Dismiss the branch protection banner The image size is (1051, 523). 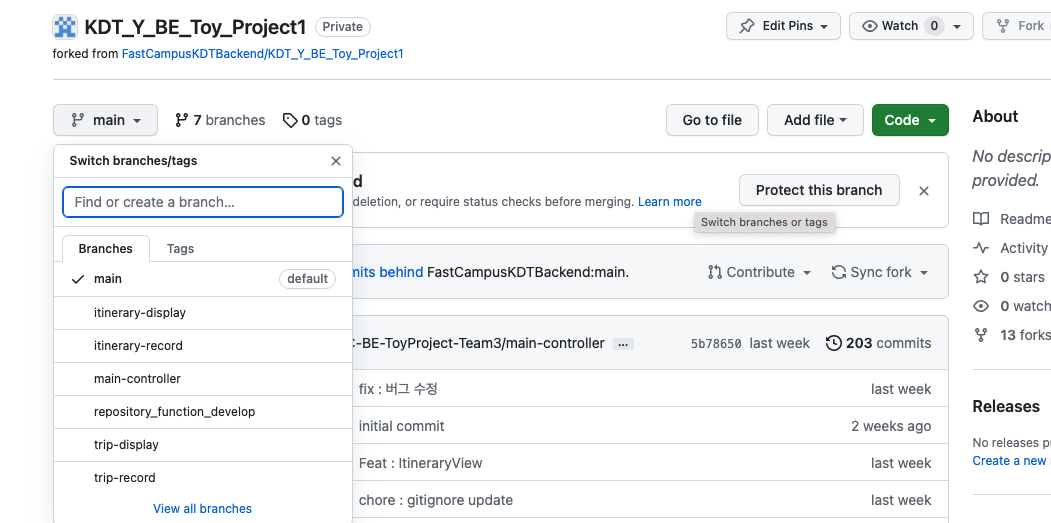click(x=924, y=190)
